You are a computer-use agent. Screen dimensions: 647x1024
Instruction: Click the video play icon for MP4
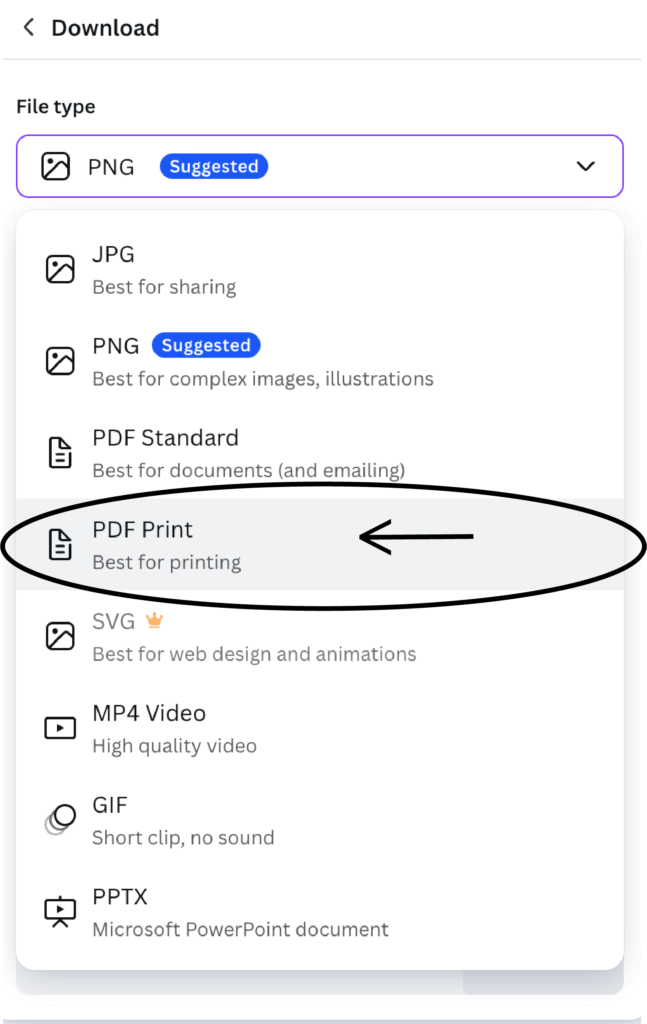point(60,728)
